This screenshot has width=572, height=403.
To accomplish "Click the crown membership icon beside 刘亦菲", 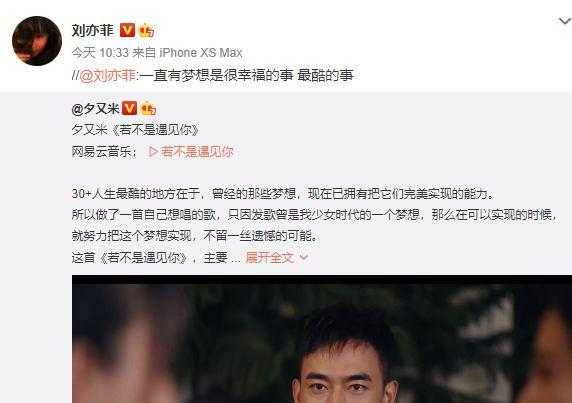I will click(x=146, y=30).
